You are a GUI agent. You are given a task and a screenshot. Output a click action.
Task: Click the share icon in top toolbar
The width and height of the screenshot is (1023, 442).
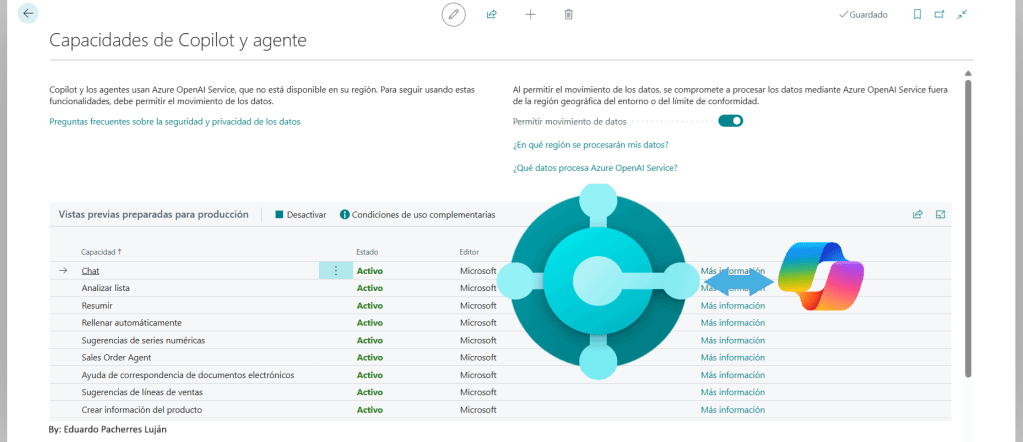(492, 14)
